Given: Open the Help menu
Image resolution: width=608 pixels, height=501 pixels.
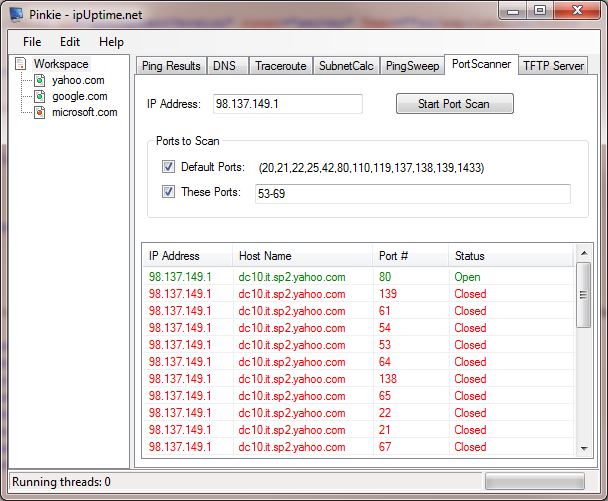Looking at the screenshot, I should coord(111,42).
